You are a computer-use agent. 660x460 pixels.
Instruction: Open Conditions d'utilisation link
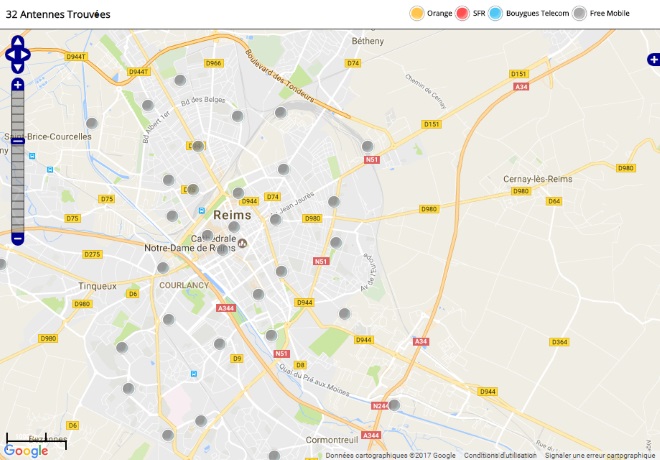pos(500,455)
